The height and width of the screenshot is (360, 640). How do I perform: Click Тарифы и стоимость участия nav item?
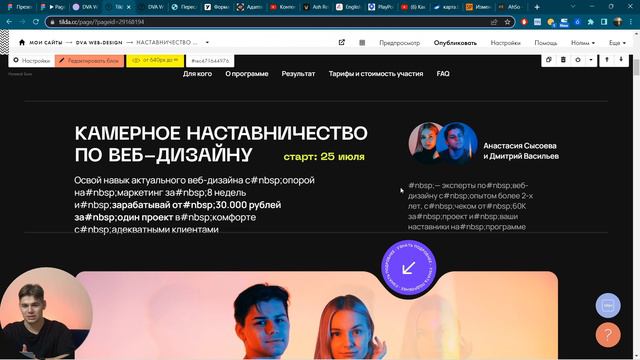[376, 74]
